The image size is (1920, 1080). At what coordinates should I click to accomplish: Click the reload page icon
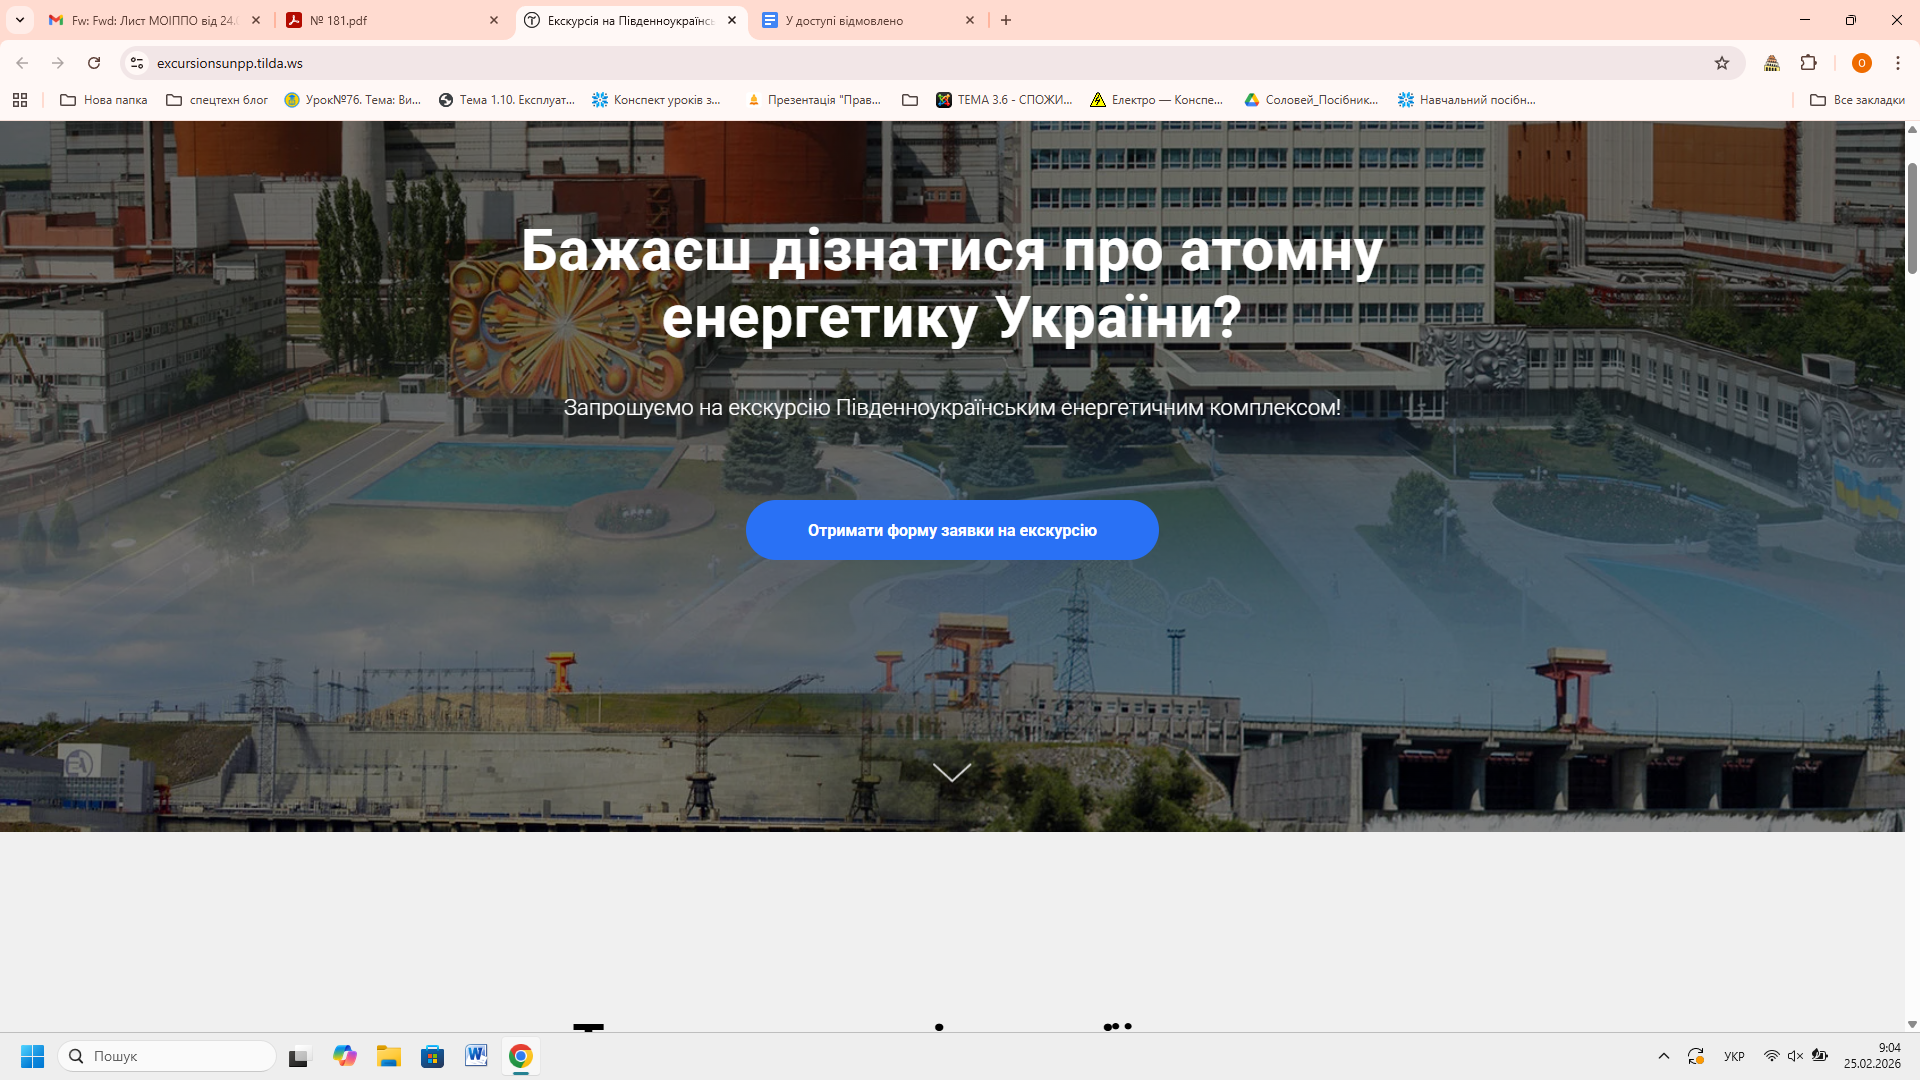tap(94, 63)
